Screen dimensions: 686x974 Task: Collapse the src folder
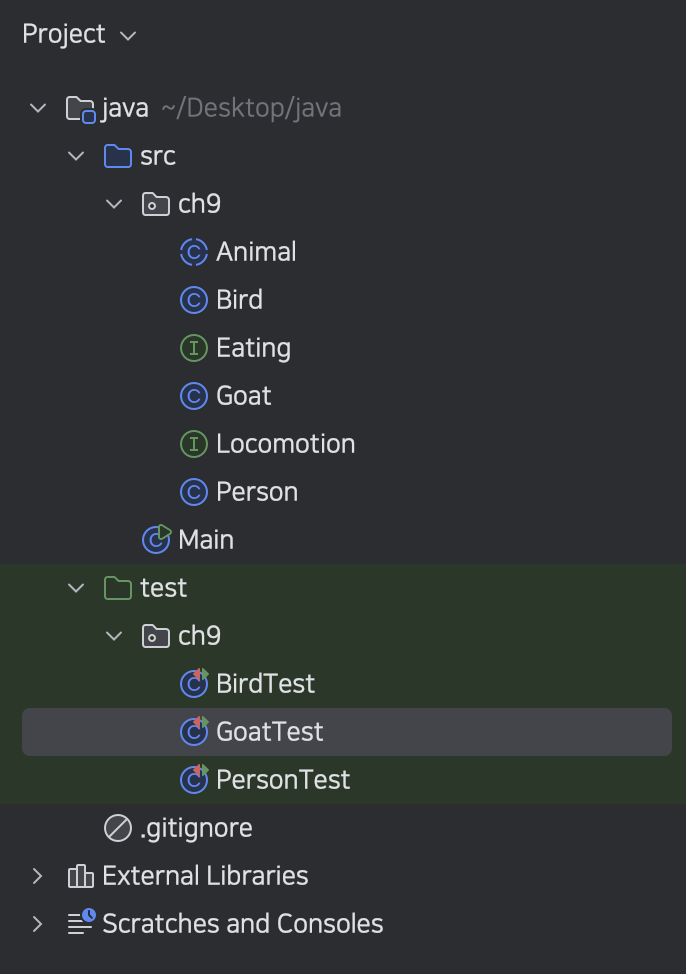tap(76, 156)
